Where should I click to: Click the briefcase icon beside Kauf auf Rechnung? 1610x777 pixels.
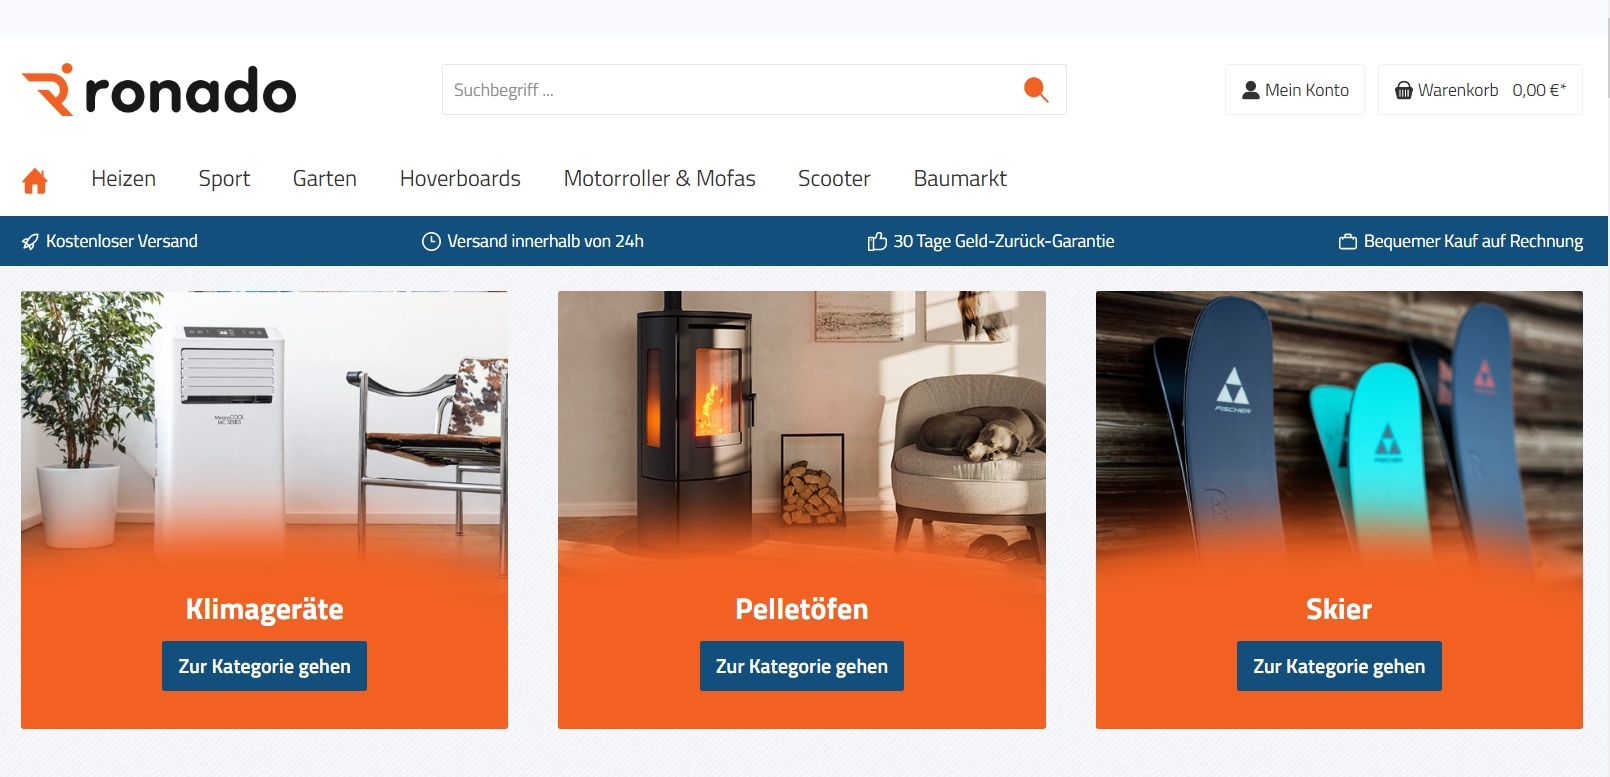pos(1348,242)
